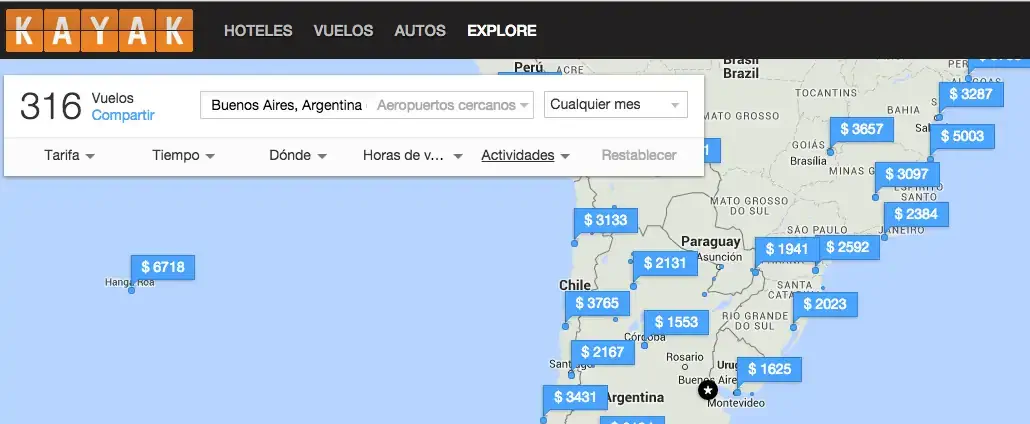Select the $ 2023 price marker

pos(824,304)
